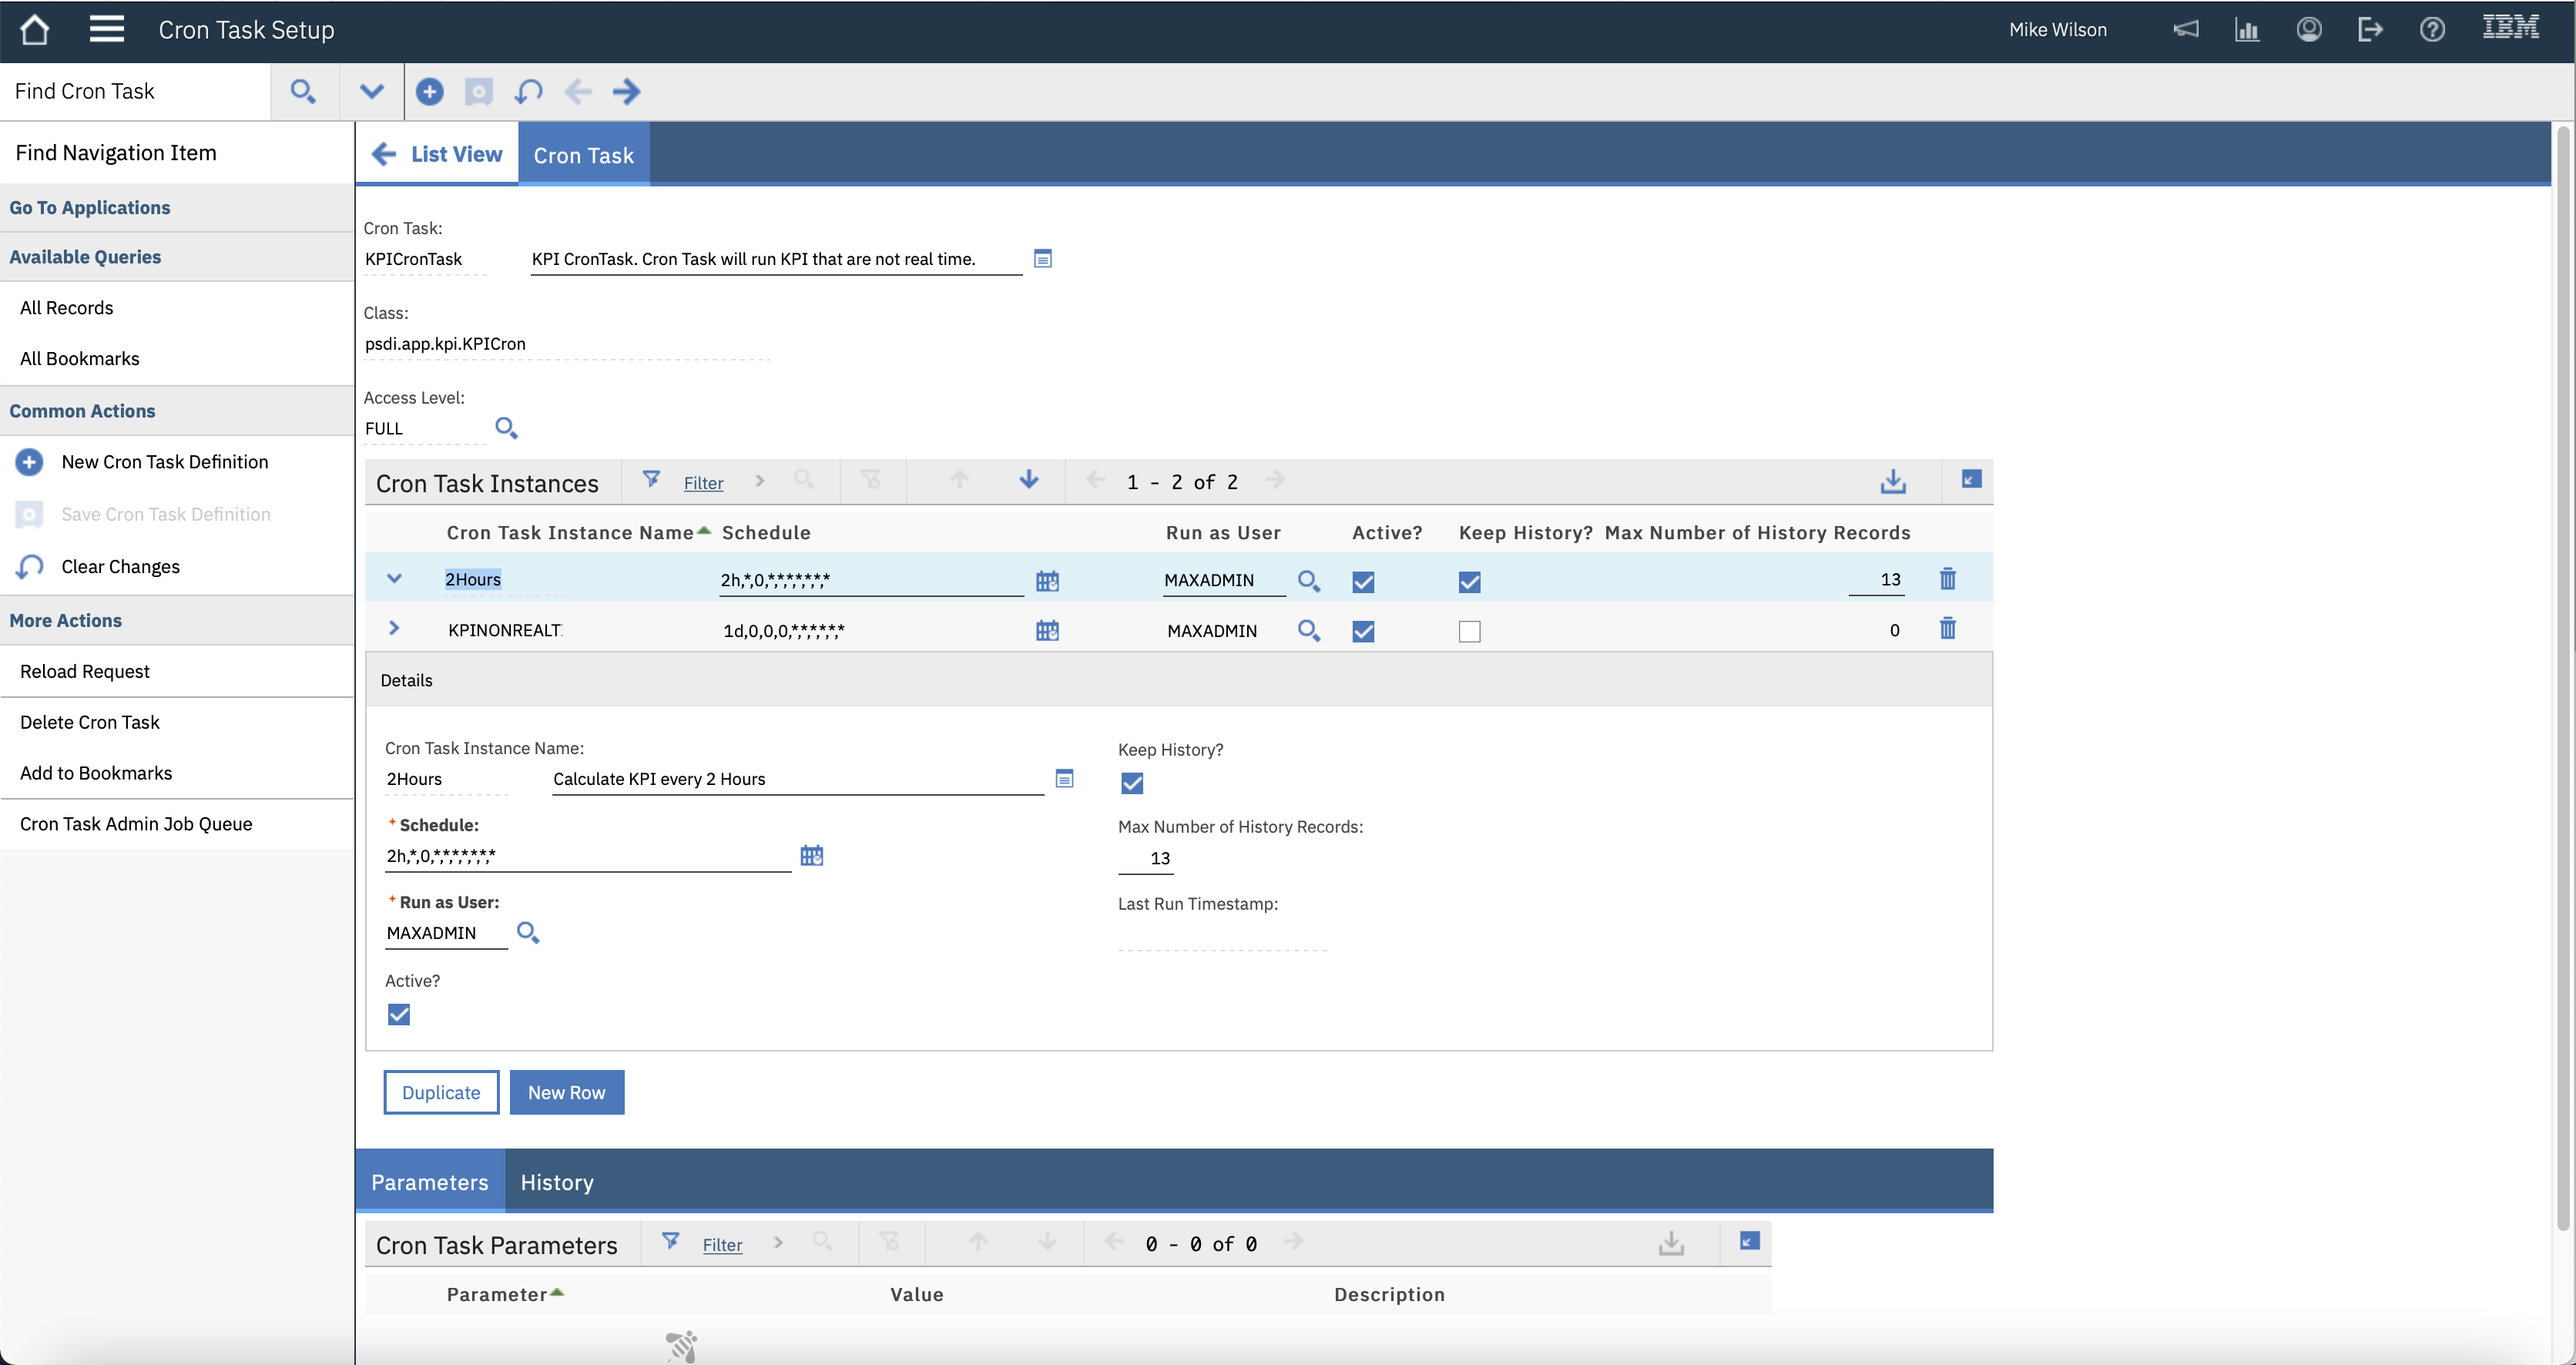Click the New Cron Task toolbar icon
The height and width of the screenshot is (1365, 2576).
point(429,92)
